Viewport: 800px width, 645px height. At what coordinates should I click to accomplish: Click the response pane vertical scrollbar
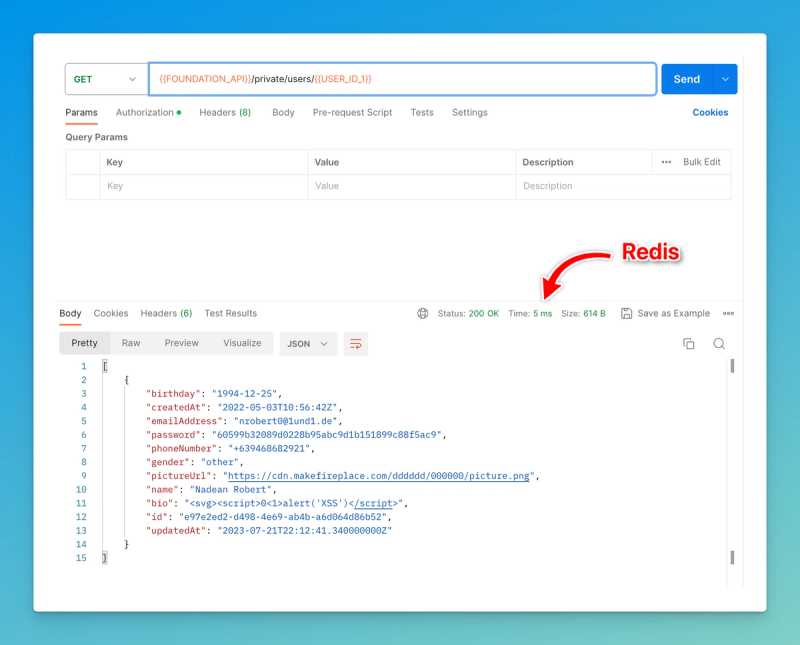click(x=732, y=462)
